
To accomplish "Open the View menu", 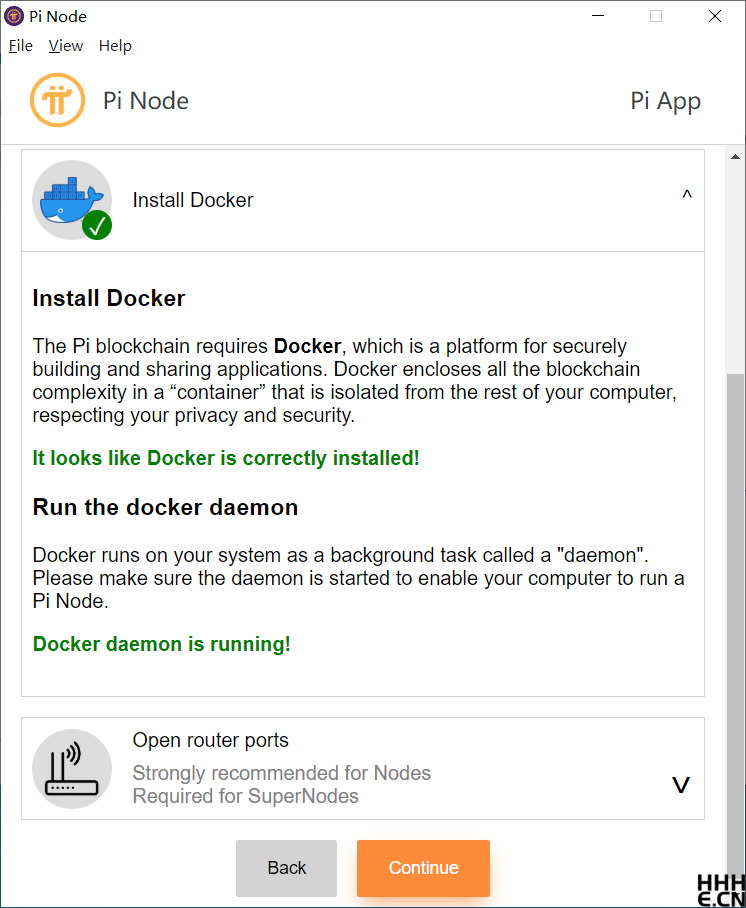I will pyautogui.click(x=65, y=46).
